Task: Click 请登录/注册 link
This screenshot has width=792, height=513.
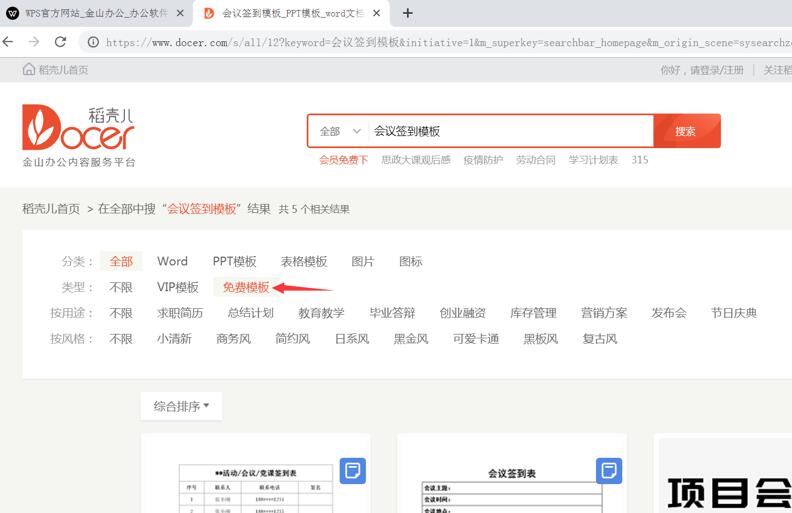Action: 717,70
